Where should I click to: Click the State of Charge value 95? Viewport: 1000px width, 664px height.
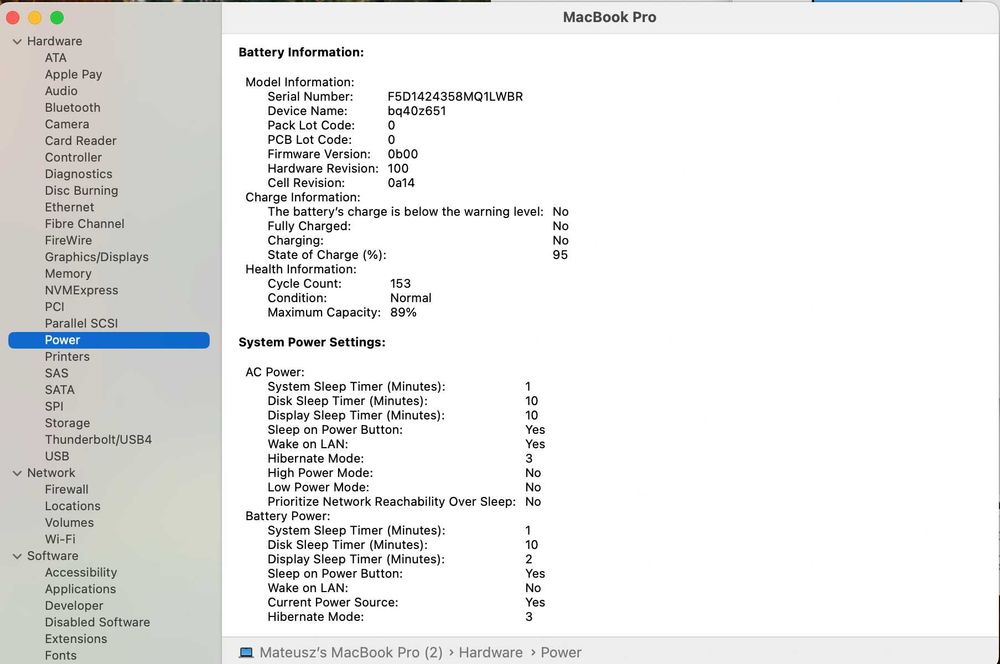tap(560, 255)
